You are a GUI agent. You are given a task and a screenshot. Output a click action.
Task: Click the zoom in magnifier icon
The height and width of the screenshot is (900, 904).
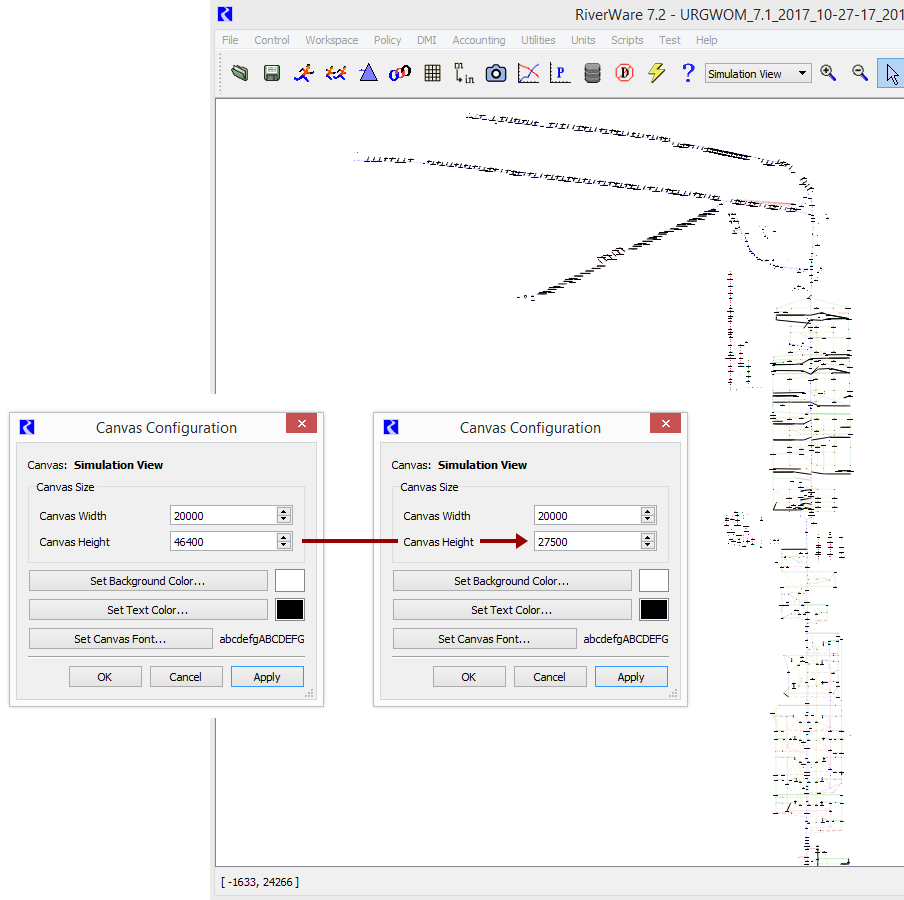click(x=828, y=73)
